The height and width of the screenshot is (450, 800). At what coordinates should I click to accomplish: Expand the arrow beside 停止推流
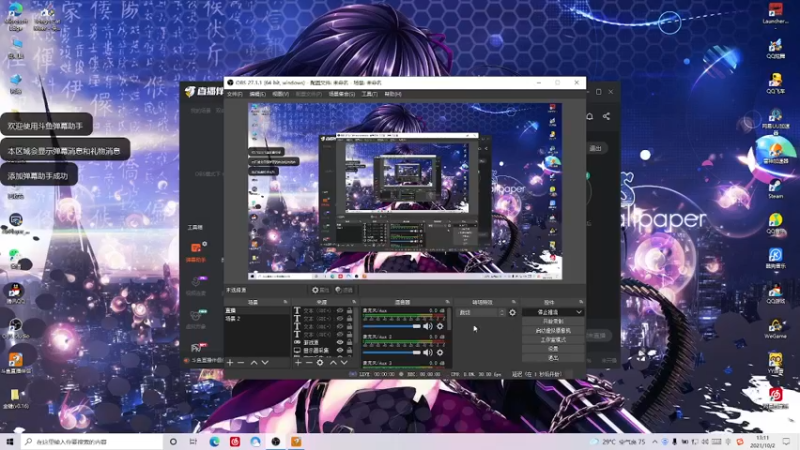(579, 312)
